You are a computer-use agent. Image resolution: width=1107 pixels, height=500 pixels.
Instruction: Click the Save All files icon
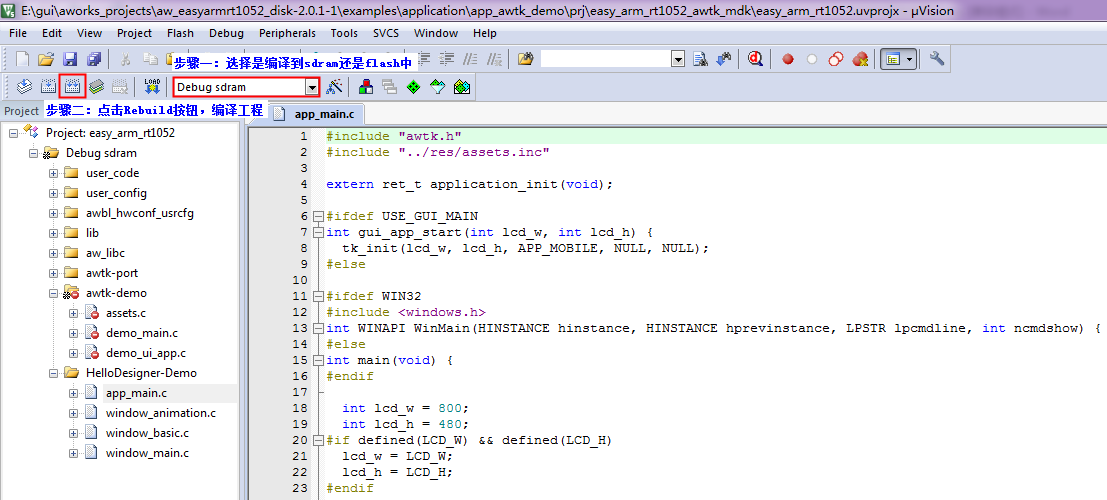click(93, 59)
